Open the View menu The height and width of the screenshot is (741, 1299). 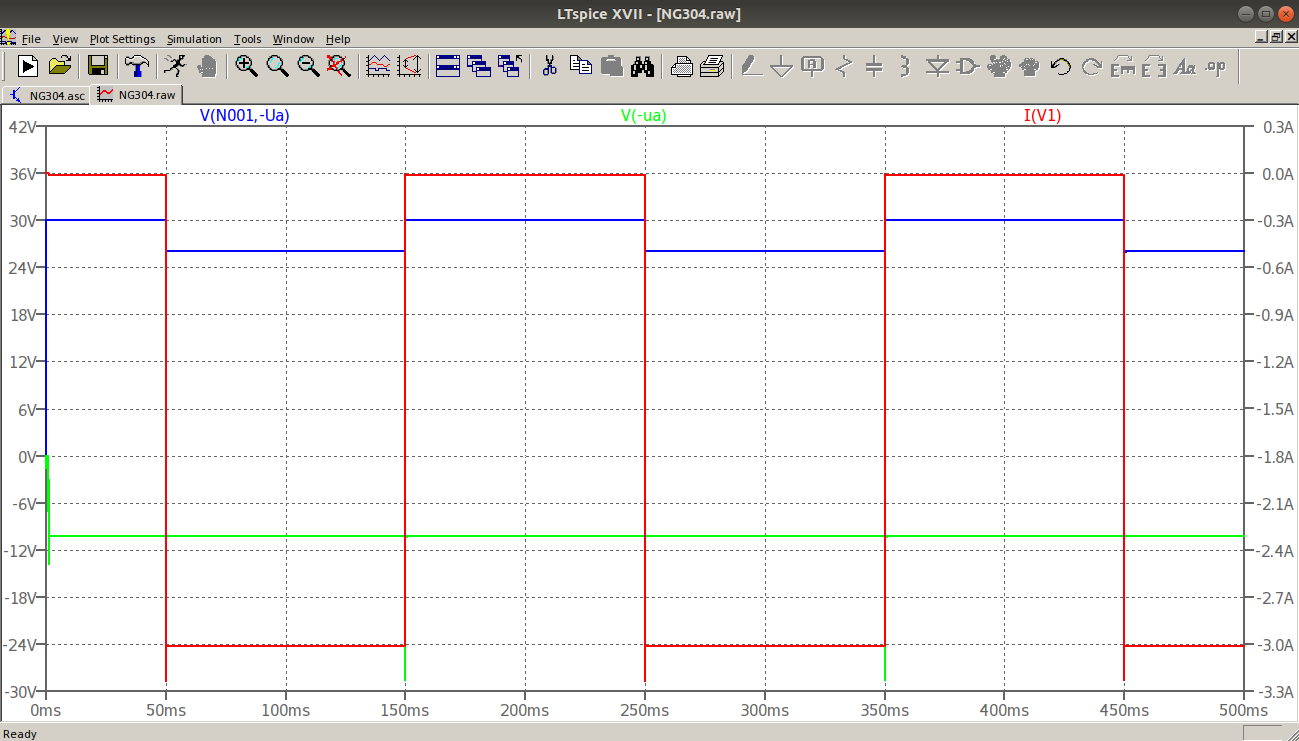click(65, 39)
